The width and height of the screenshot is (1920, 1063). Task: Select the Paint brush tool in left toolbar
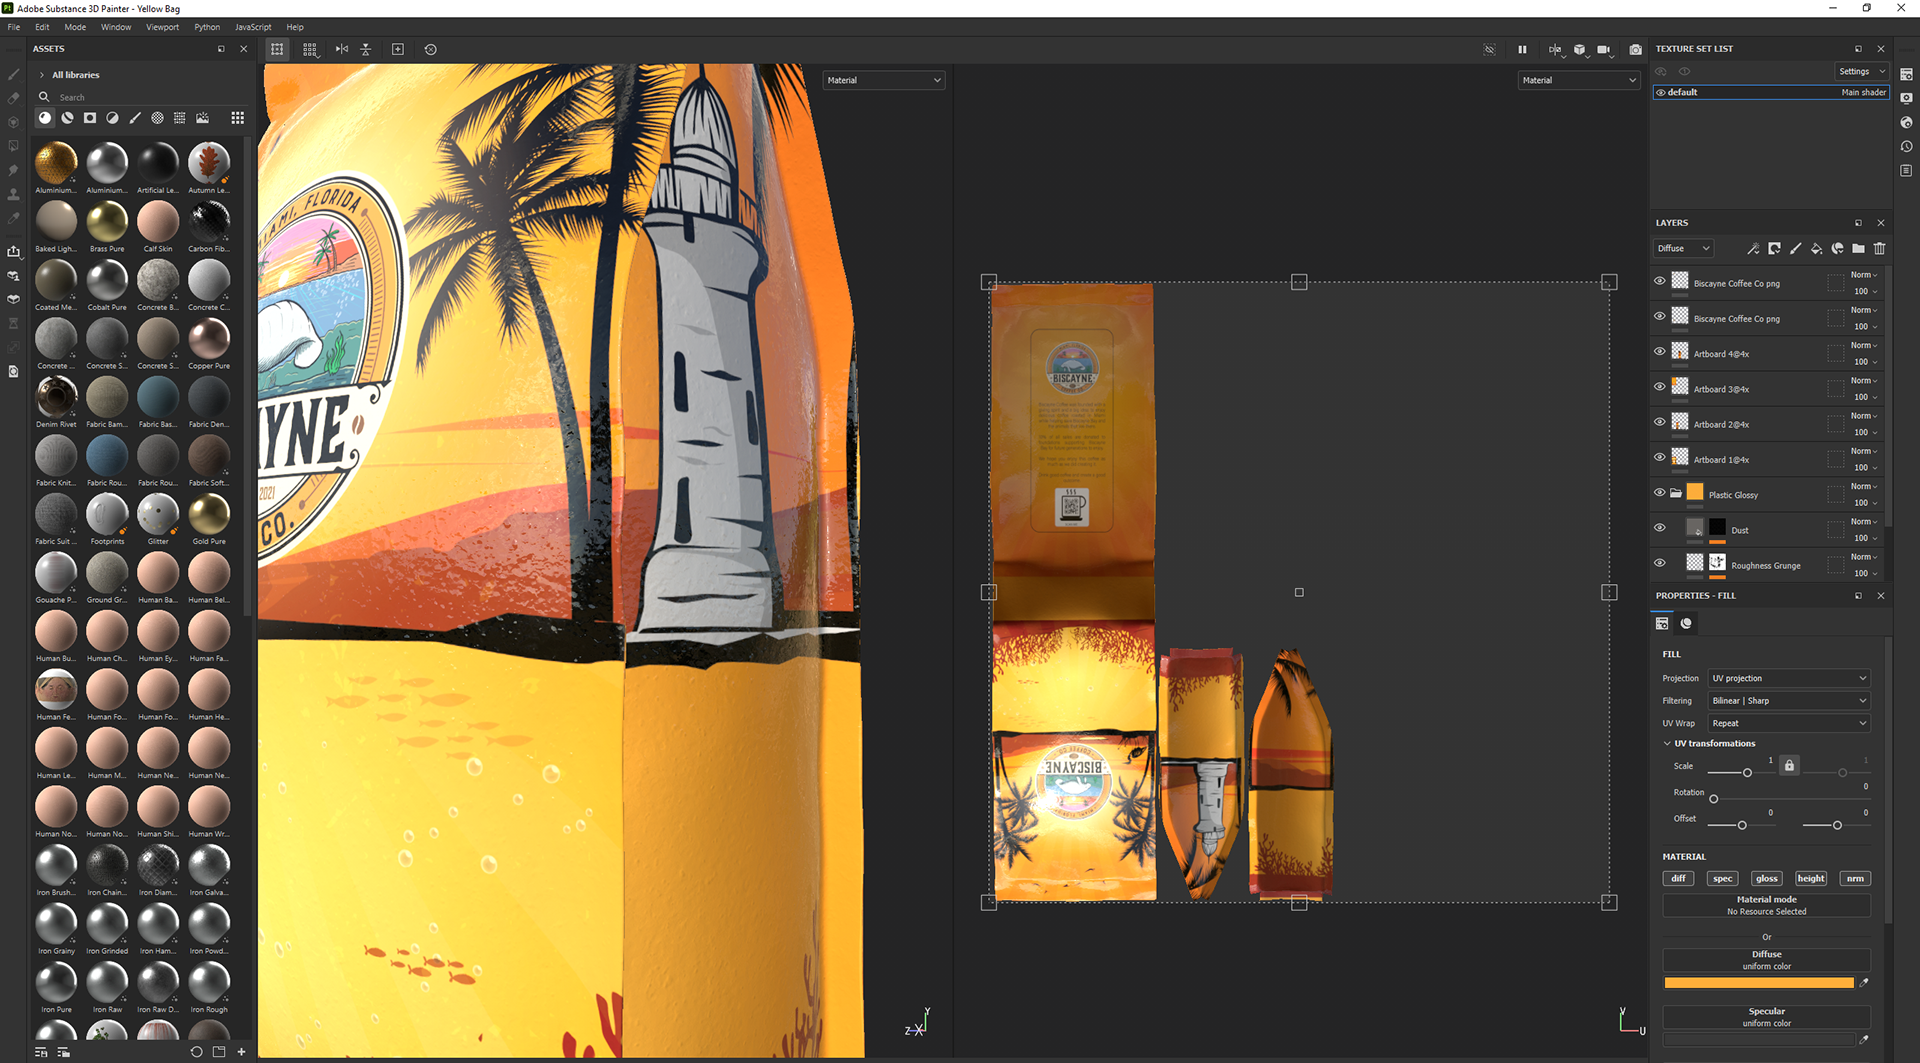[13, 74]
